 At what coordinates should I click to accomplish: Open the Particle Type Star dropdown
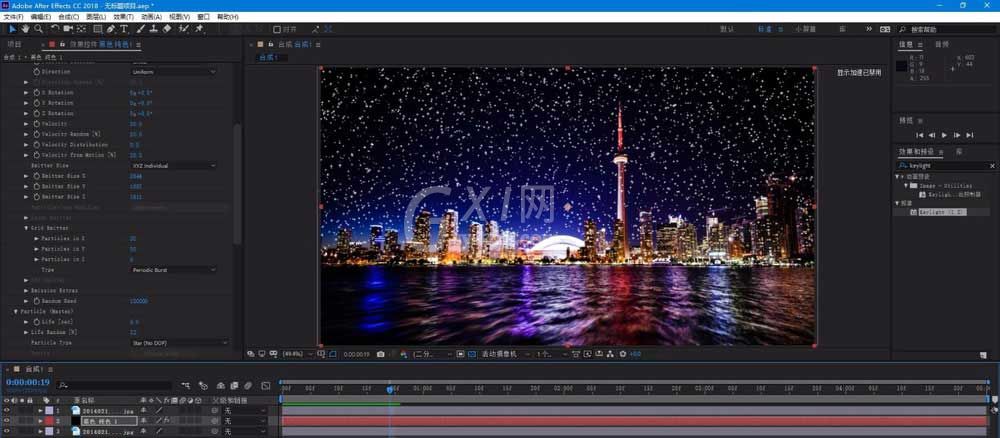tap(179, 343)
